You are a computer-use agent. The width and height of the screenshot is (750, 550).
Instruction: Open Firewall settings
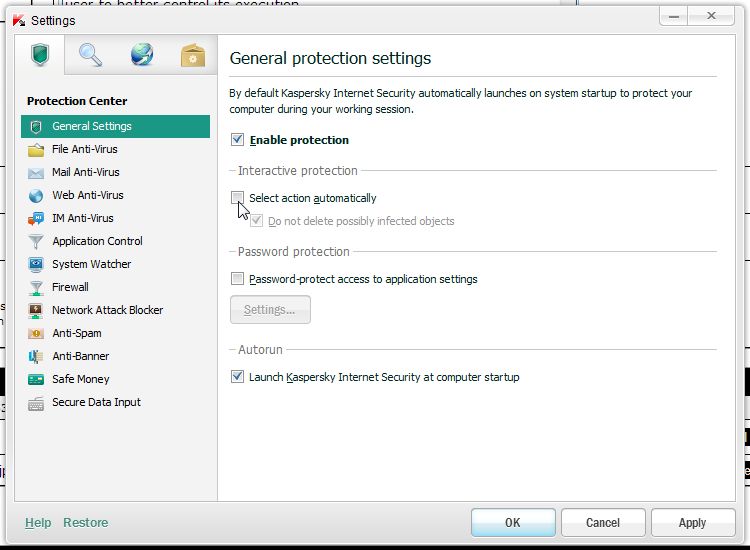point(115,287)
